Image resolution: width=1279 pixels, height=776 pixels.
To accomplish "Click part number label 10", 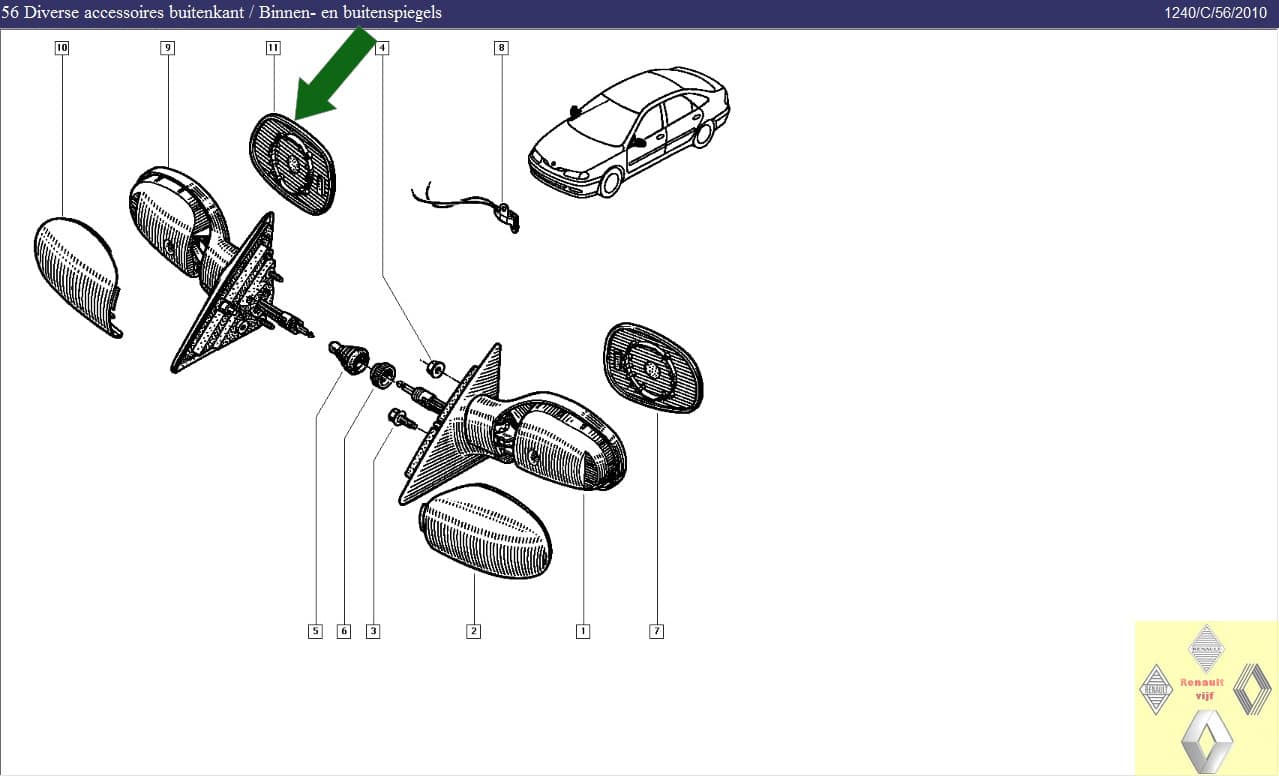I will (62, 48).
